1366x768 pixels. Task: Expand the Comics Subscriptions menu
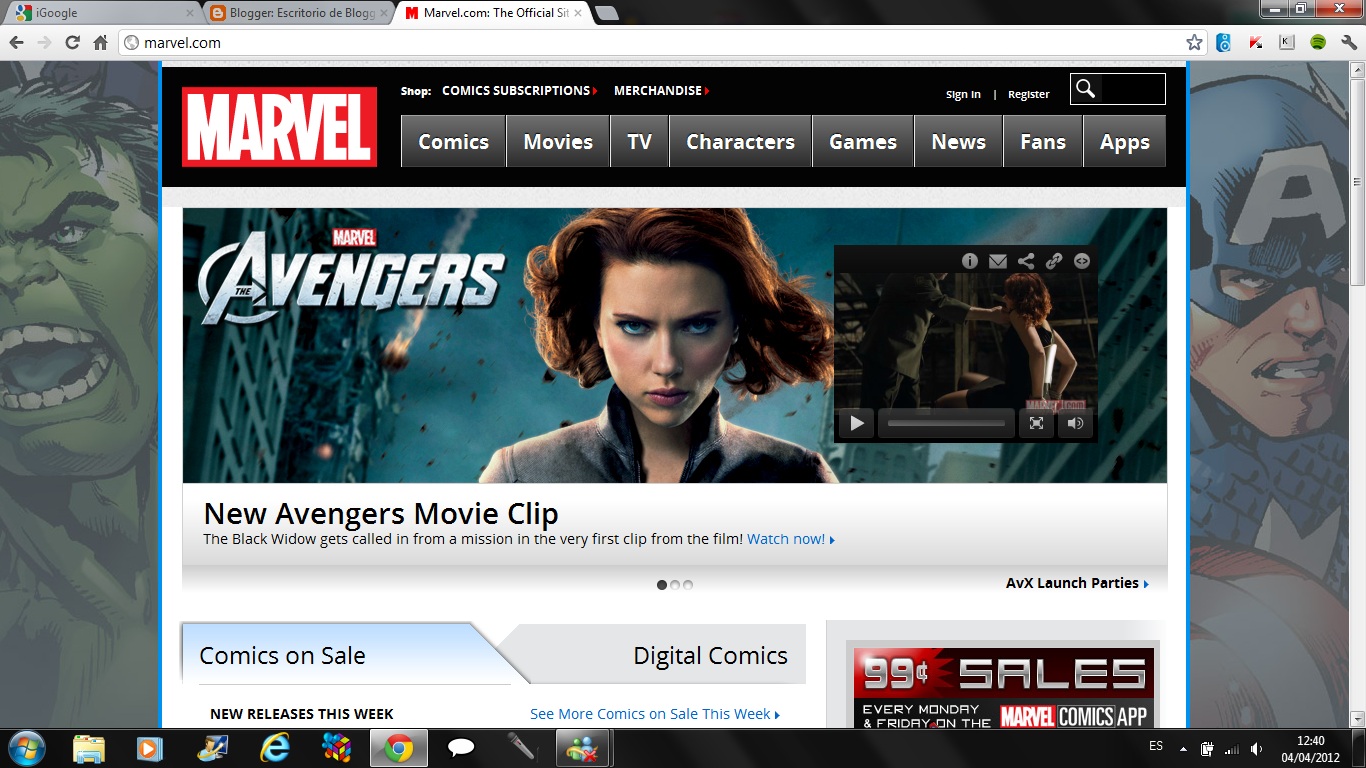pyautogui.click(x=519, y=90)
